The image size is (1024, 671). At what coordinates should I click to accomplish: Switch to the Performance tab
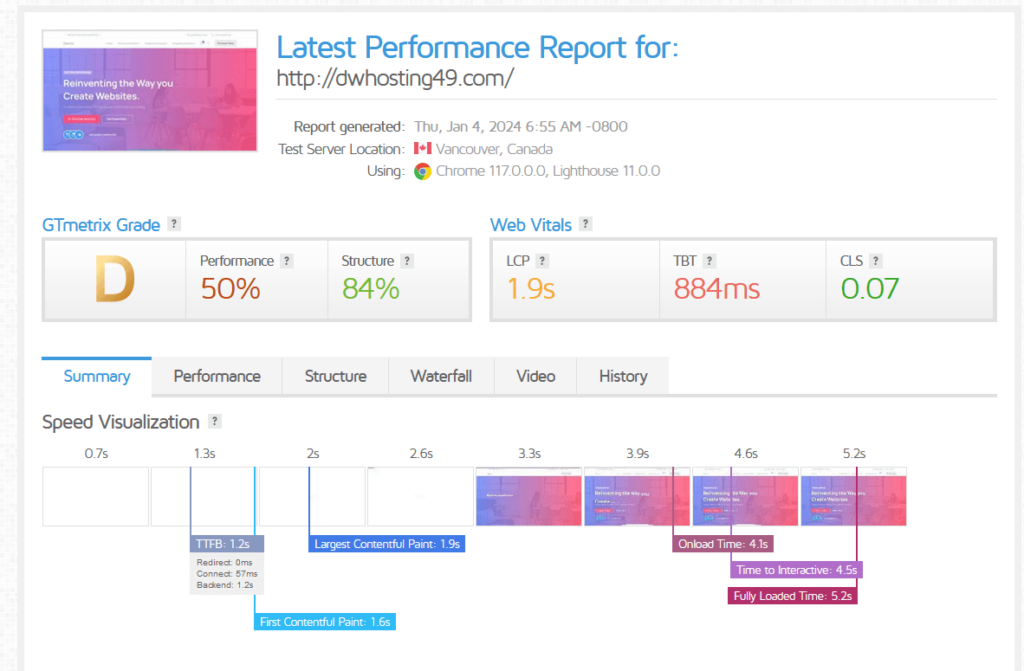pyautogui.click(x=216, y=376)
